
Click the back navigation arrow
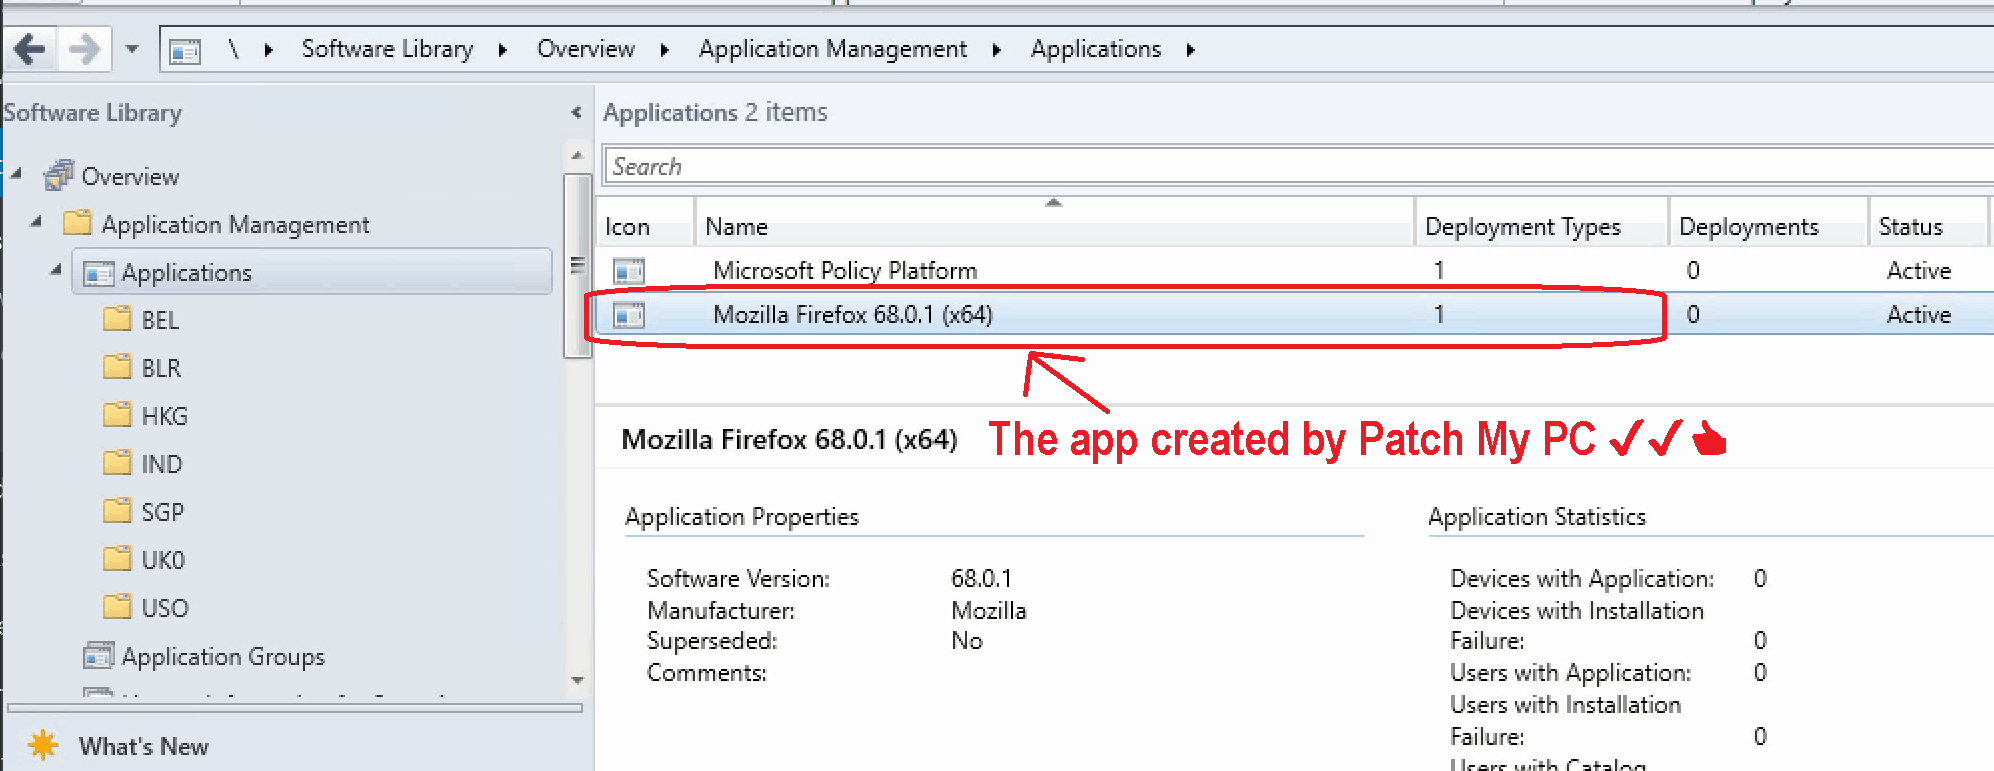30,49
